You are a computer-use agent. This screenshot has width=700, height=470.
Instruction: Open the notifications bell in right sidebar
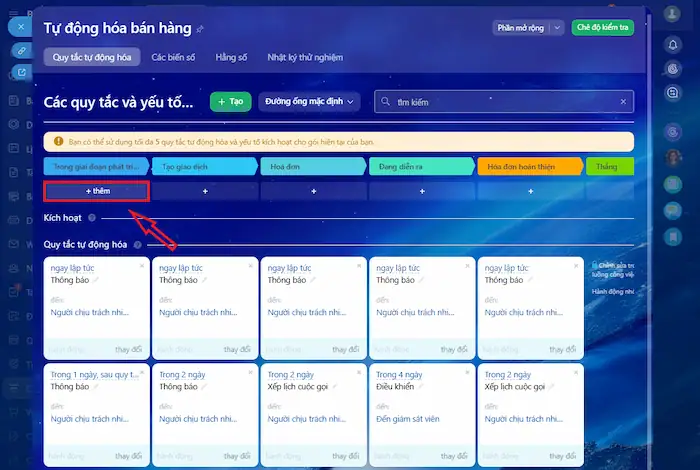(673, 45)
